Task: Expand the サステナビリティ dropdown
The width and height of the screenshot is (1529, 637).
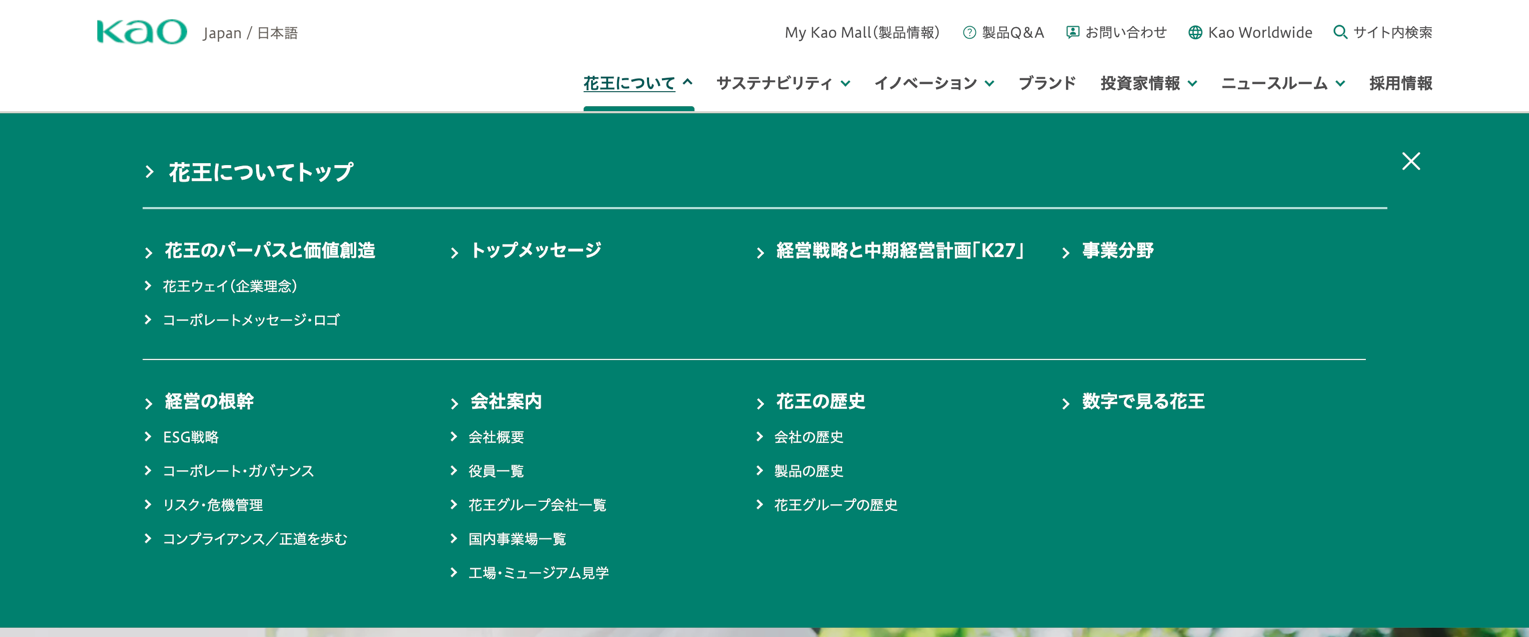Action: (782, 83)
